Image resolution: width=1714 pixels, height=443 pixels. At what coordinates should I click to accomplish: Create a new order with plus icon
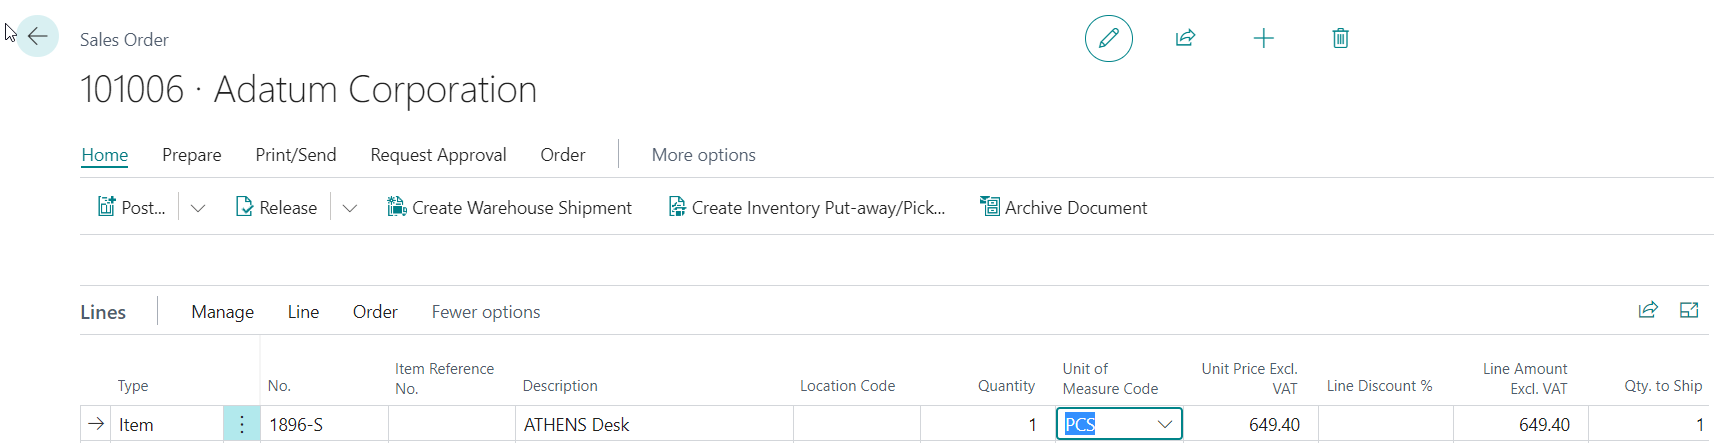[1263, 38]
